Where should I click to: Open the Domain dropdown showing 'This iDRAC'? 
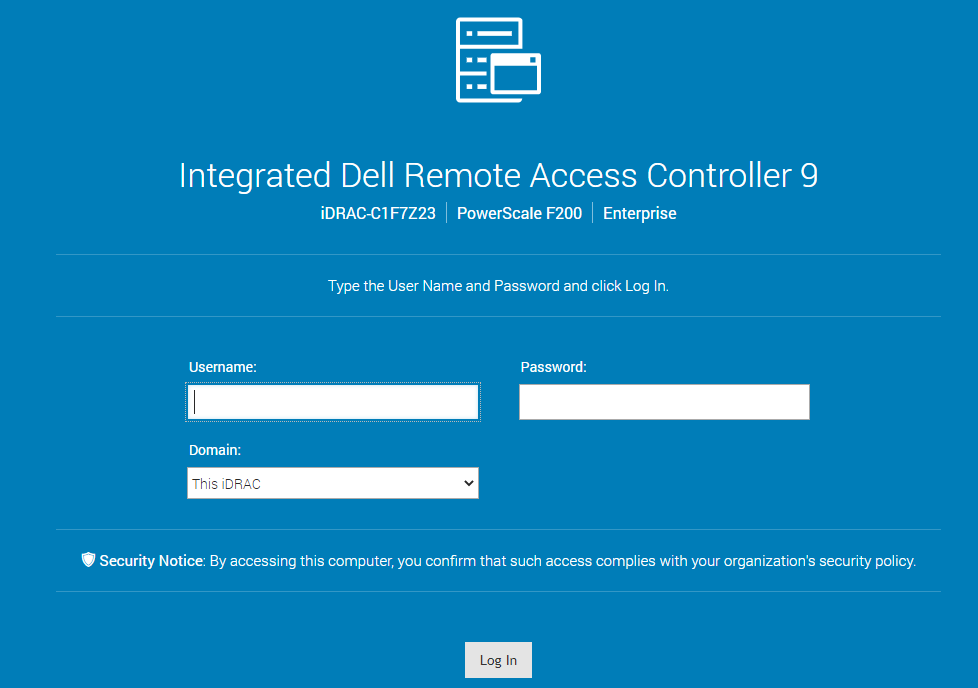click(320, 483)
